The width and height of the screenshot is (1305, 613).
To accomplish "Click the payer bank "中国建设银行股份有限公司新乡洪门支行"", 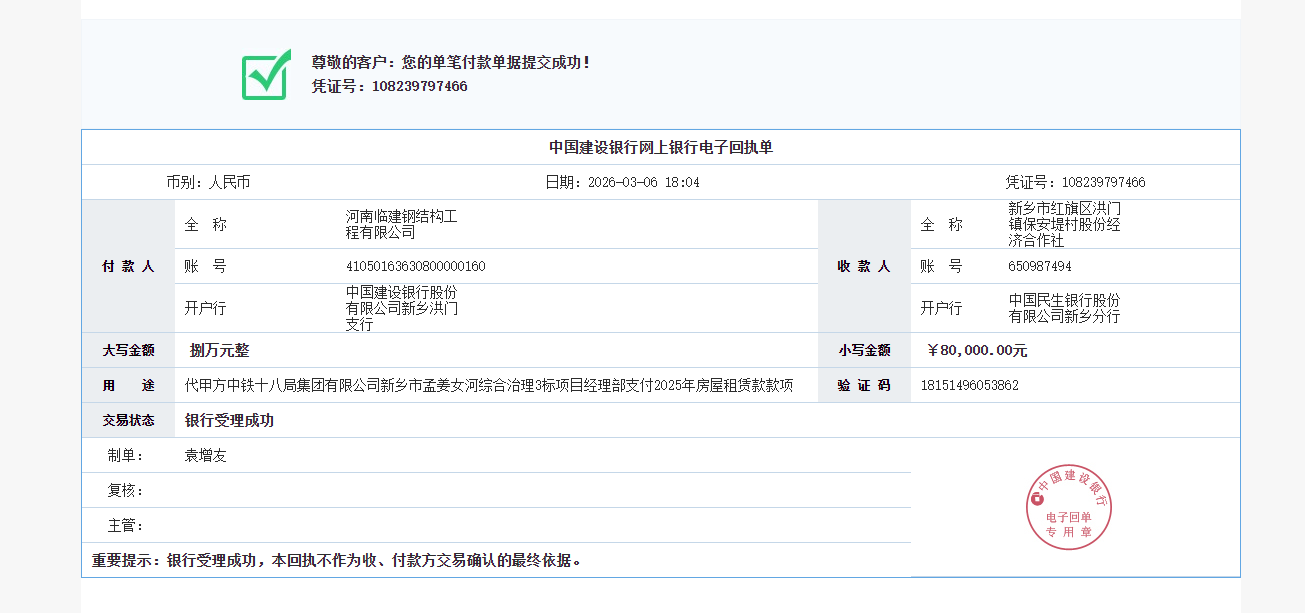I will click(401, 308).
